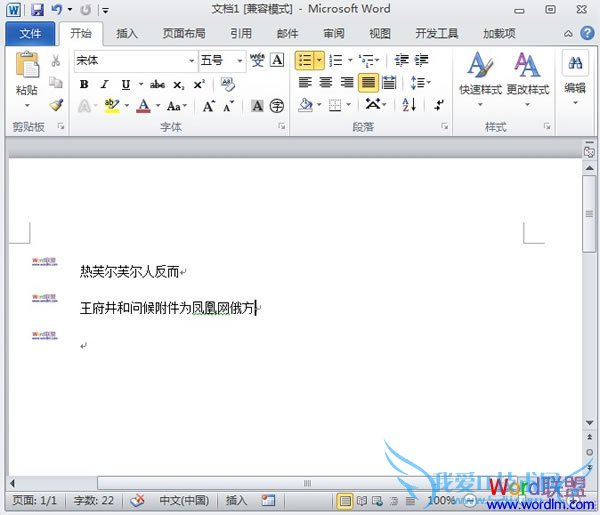600x515 pixels.
Task: Switch to the 页面布局 tab
Action: coord(184,34)
